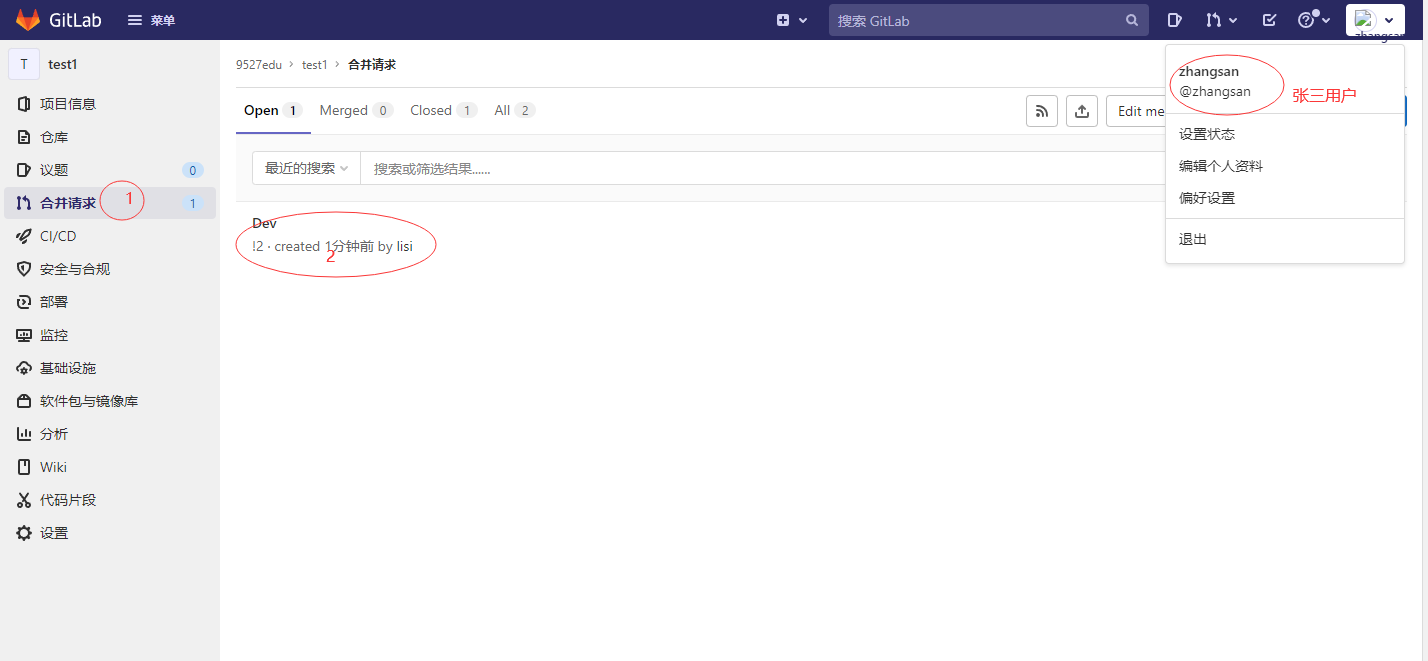
Task: Click the '!2 · created 1分钟前' text
Action: coord(312,246)
